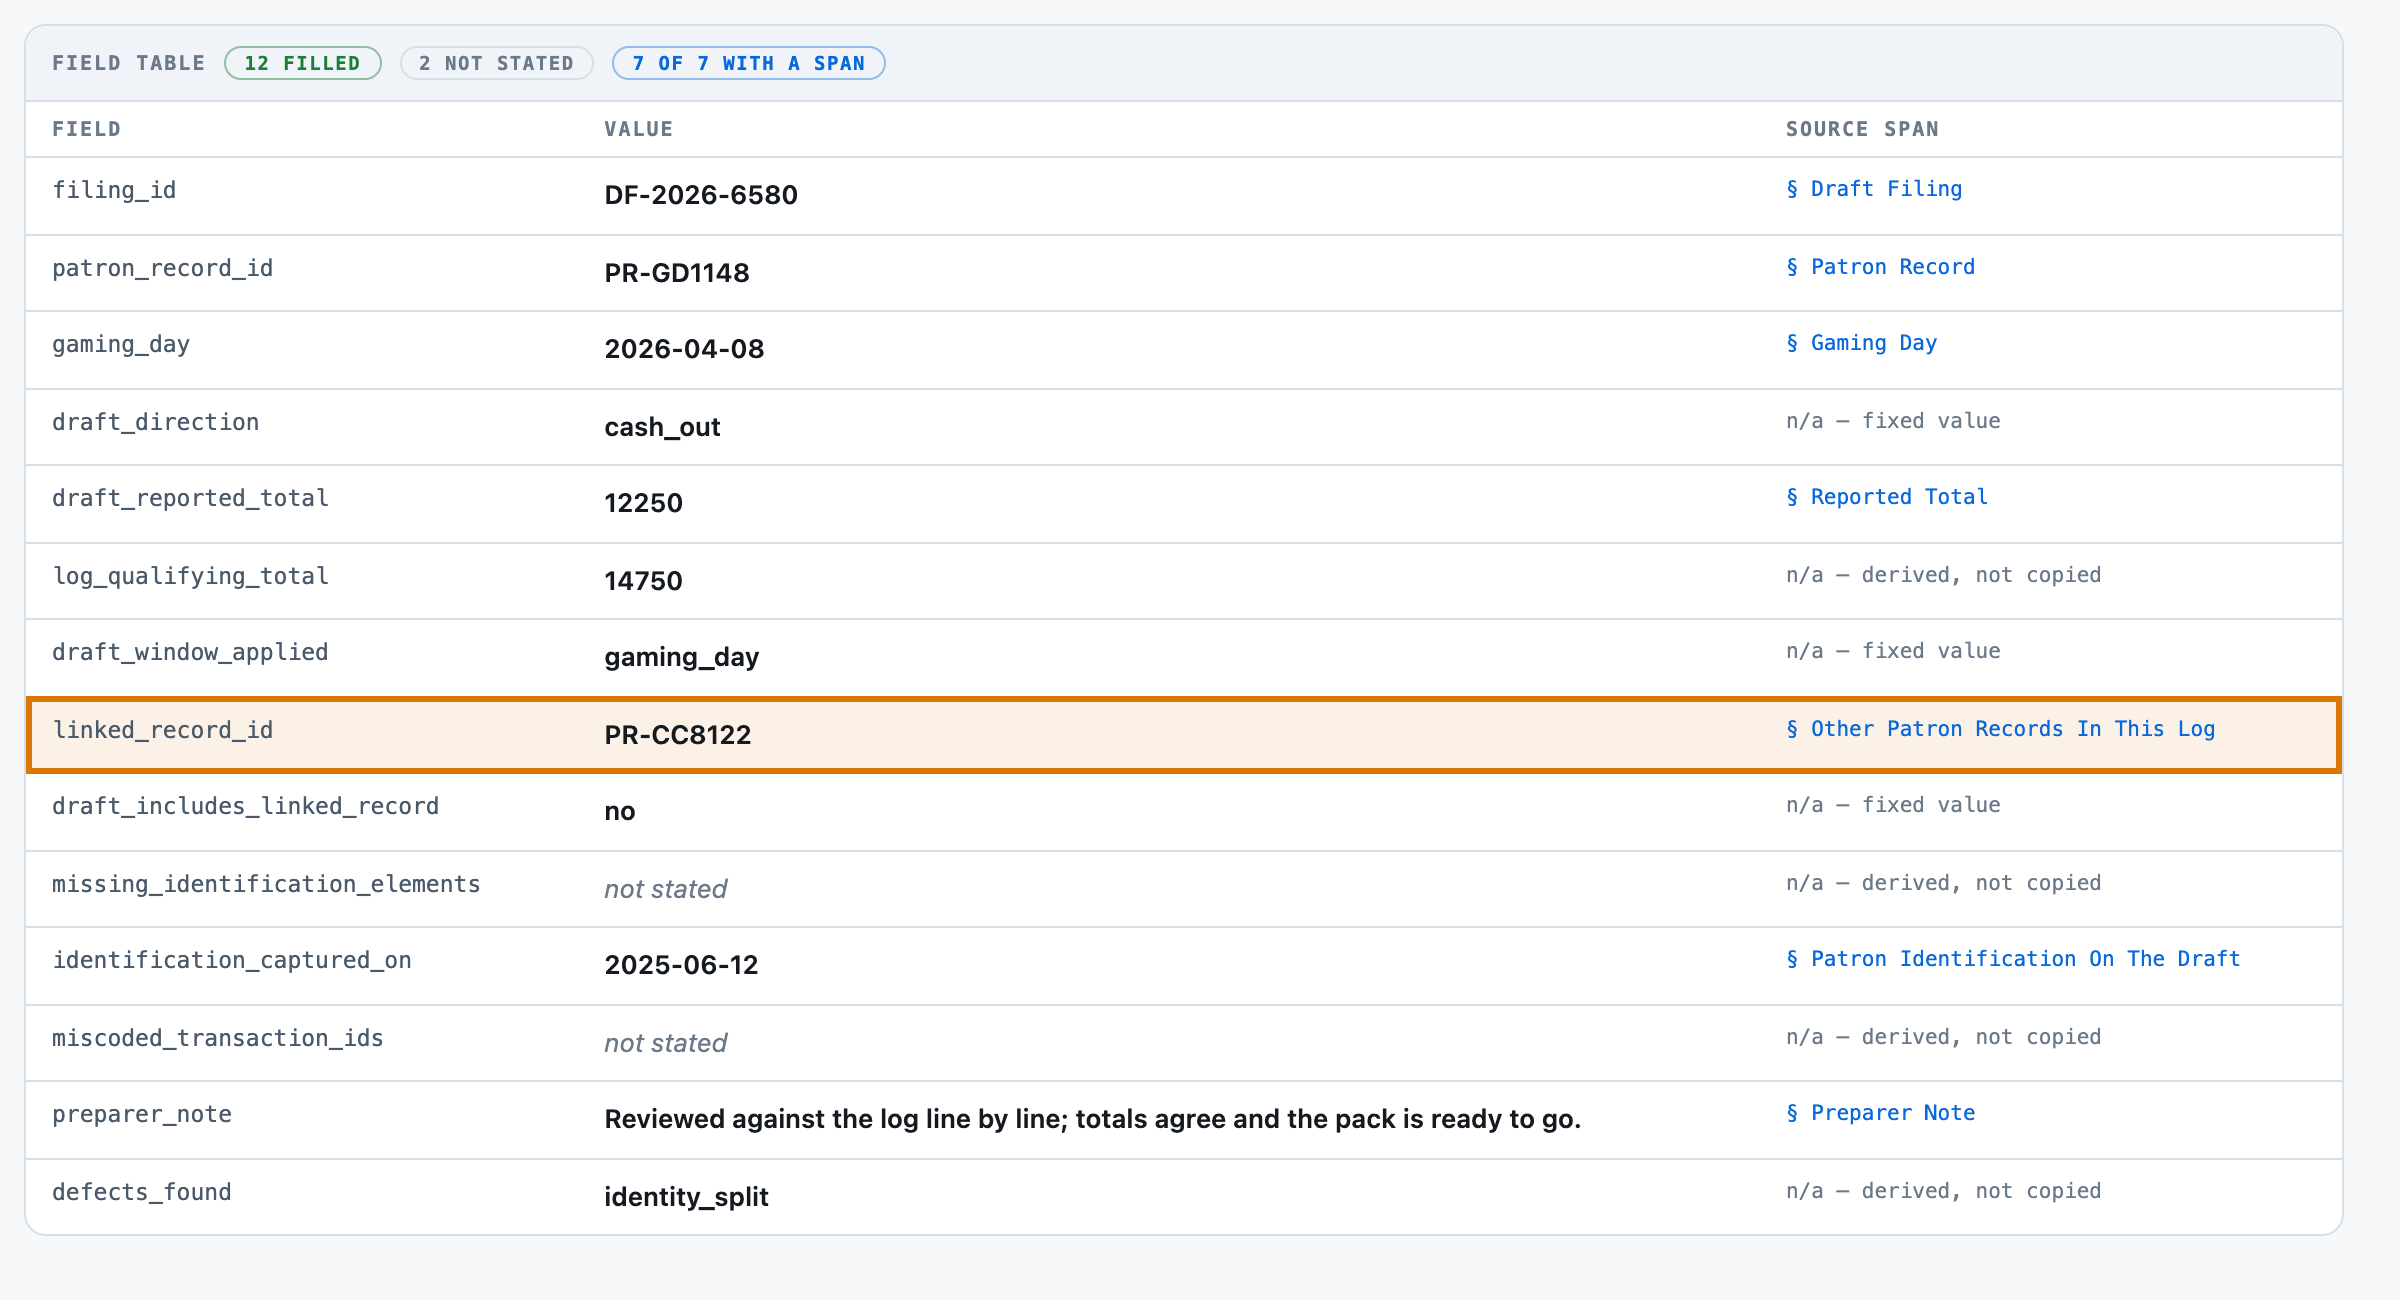Open the Patron Record source span link
Image resolution: width=2400 pixels, height=1300 pixels.
pos(1880,267)
